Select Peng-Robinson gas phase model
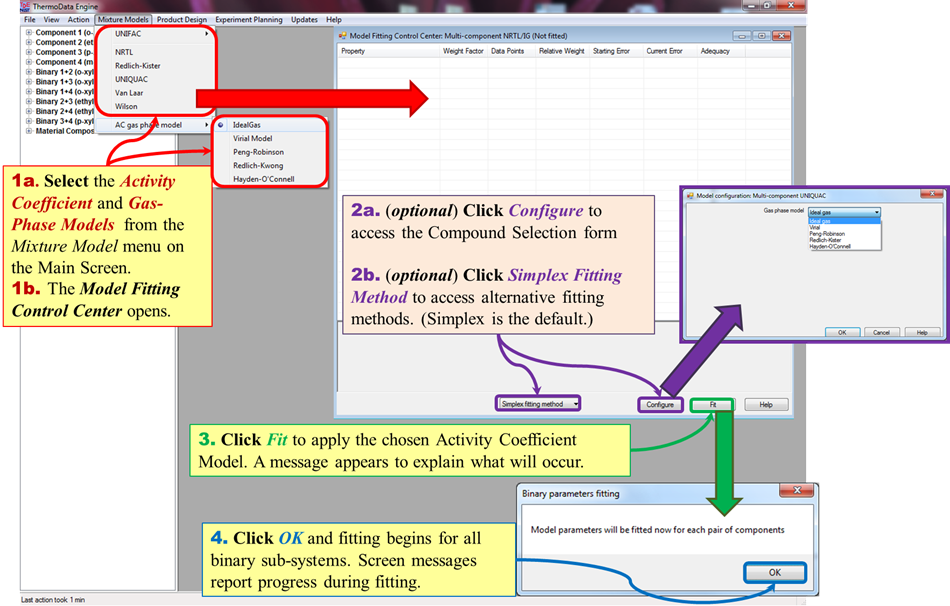950x606 pixels. pos(260,152)
